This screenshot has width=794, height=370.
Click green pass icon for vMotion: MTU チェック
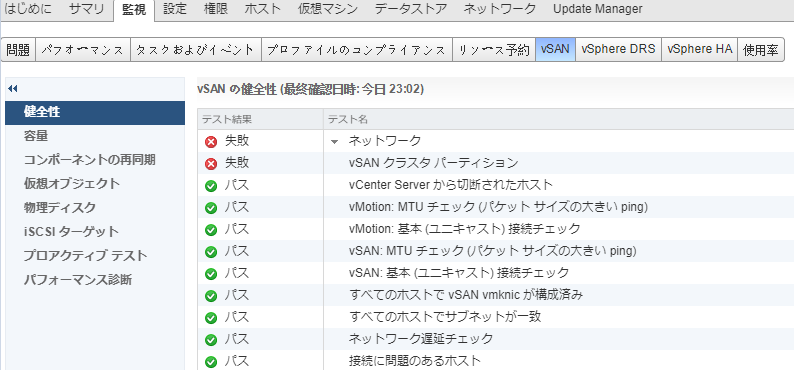click(211, 208)
